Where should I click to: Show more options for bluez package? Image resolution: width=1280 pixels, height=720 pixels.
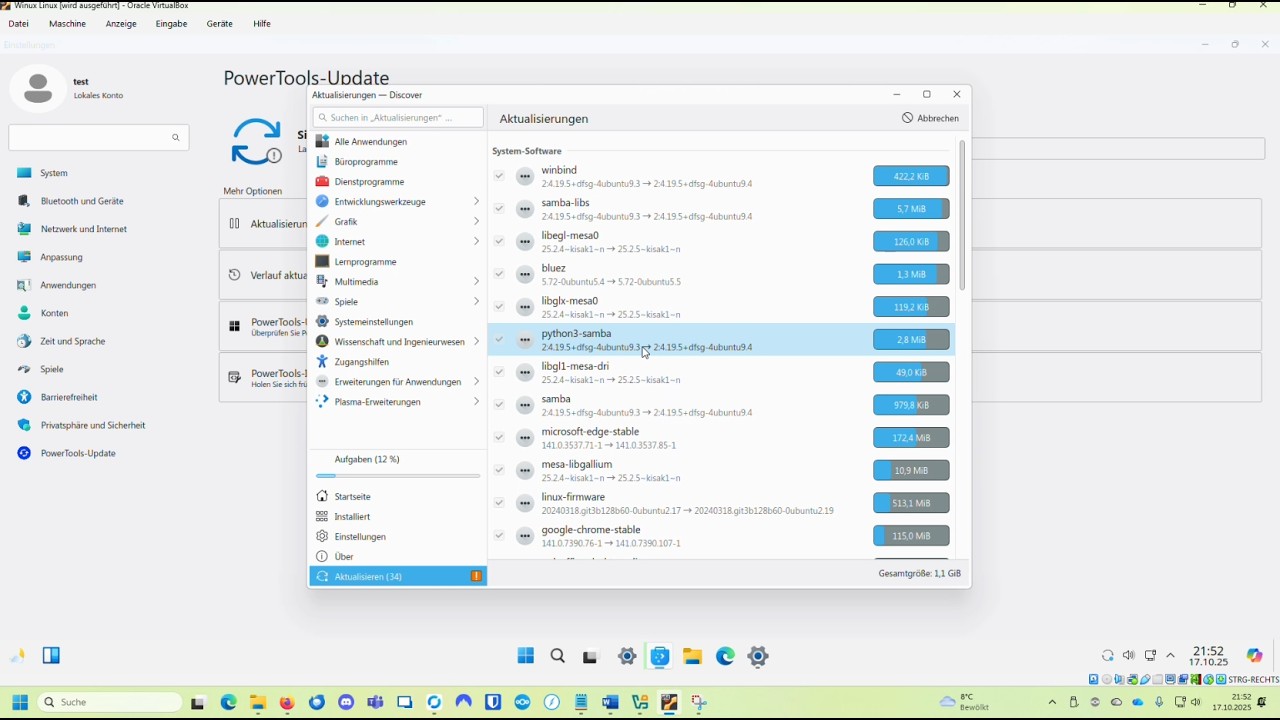click(x=525, y=274)
